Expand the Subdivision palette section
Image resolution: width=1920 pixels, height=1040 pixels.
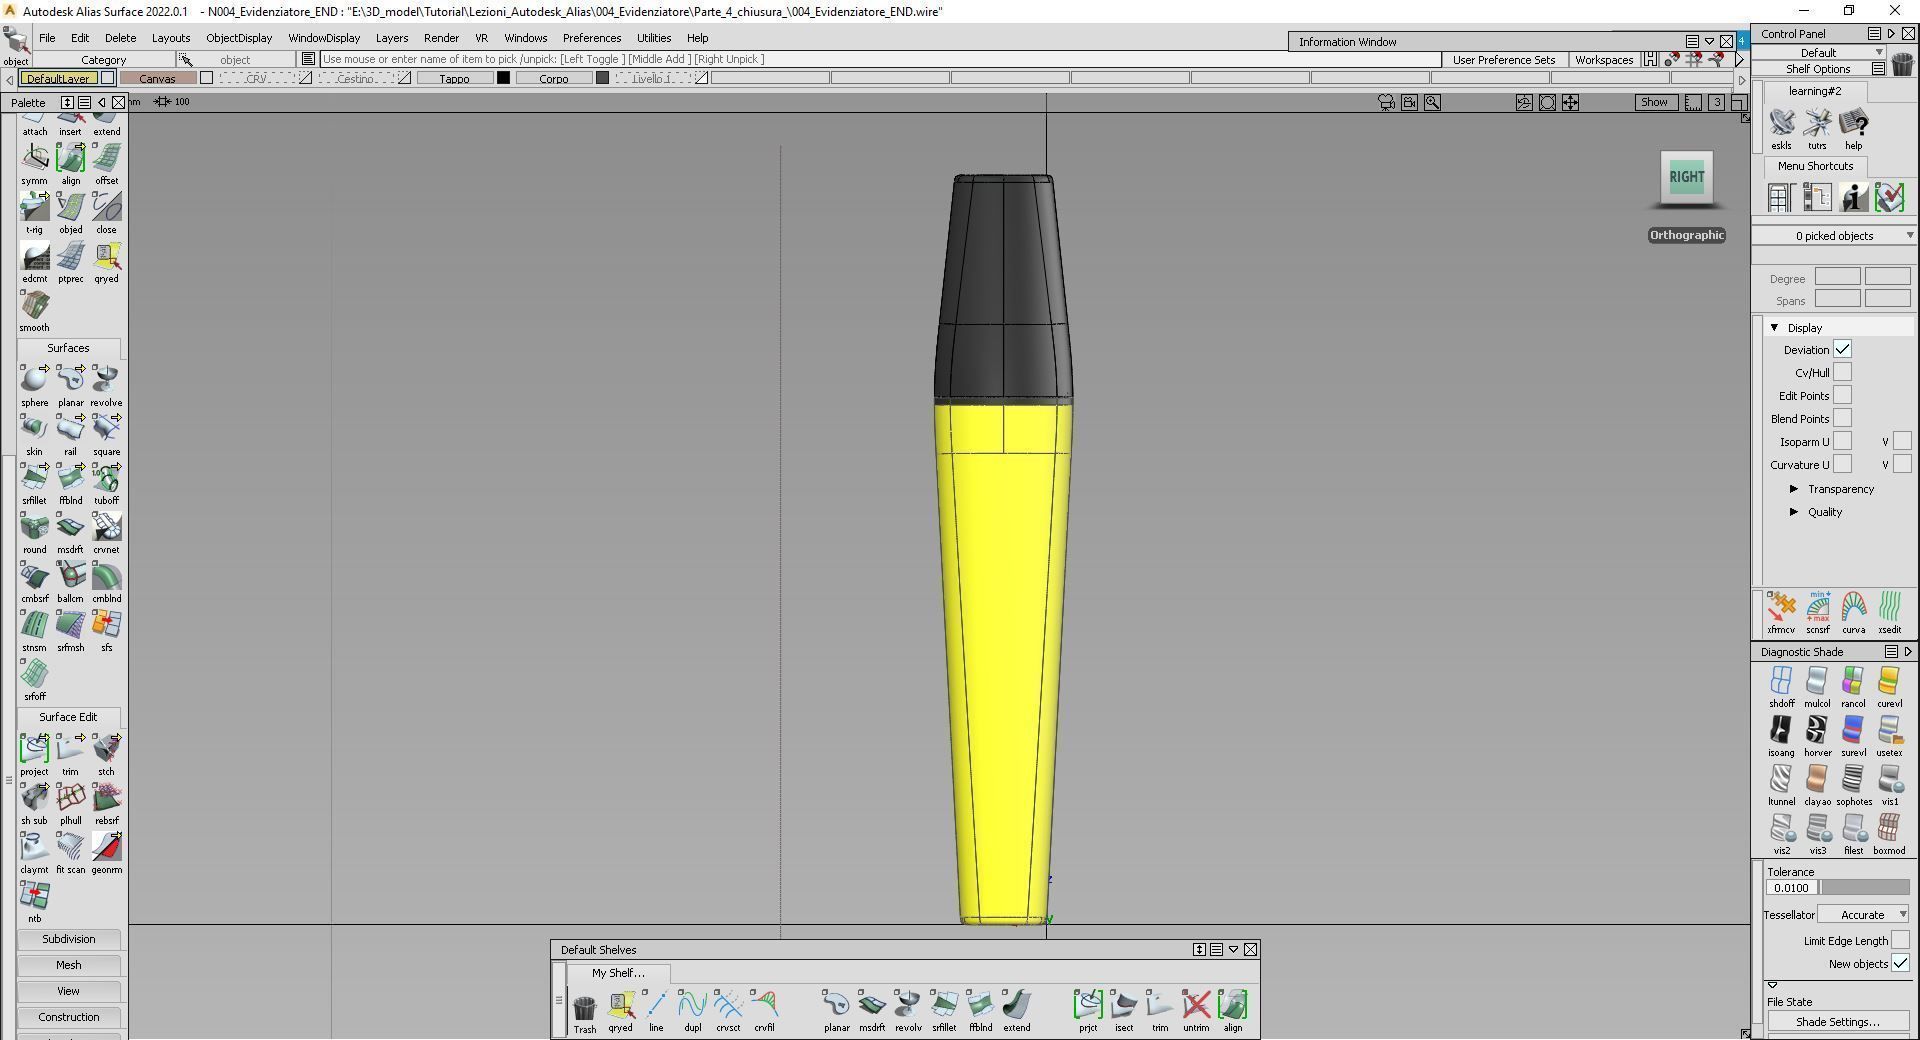coord(69,939)
